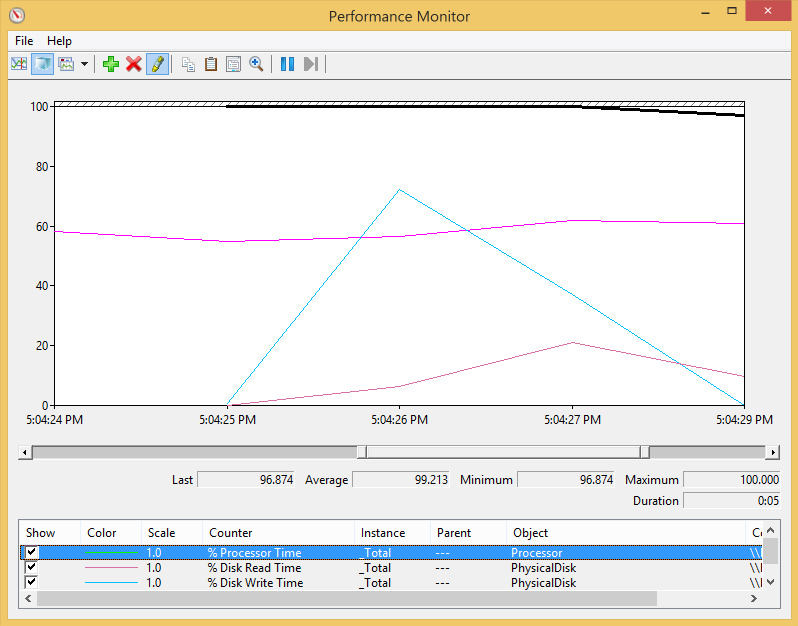Open the graph type dropdown arrow
798x626 pixels.
pyautogui.click(x=84, y=64)
